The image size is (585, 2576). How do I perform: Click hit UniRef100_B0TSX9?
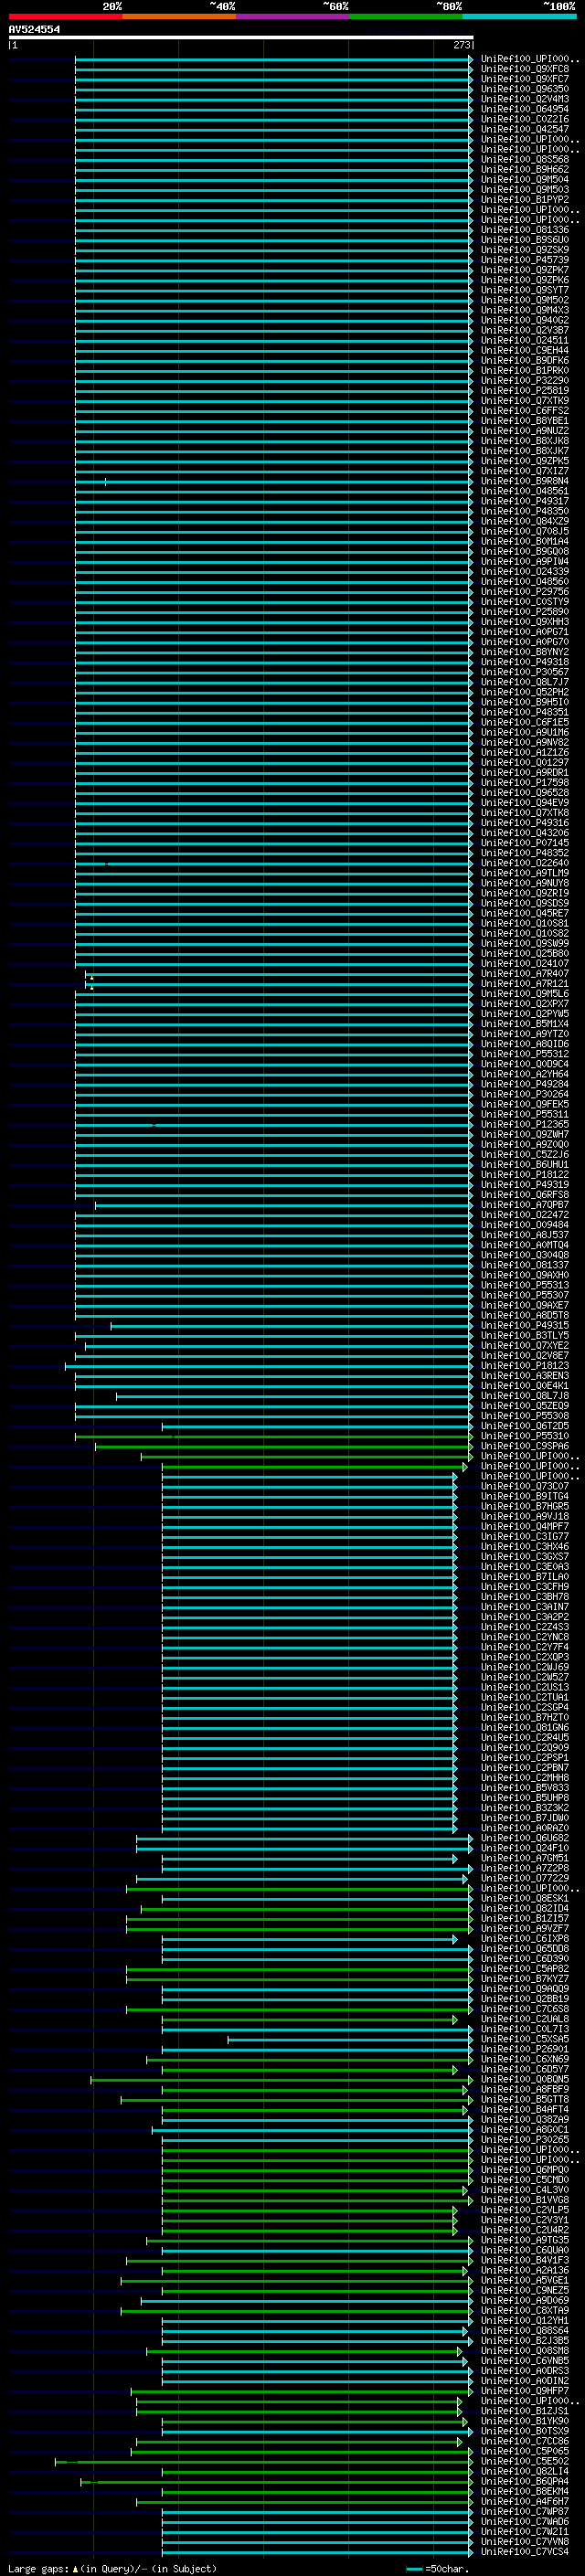(525, 2431)
